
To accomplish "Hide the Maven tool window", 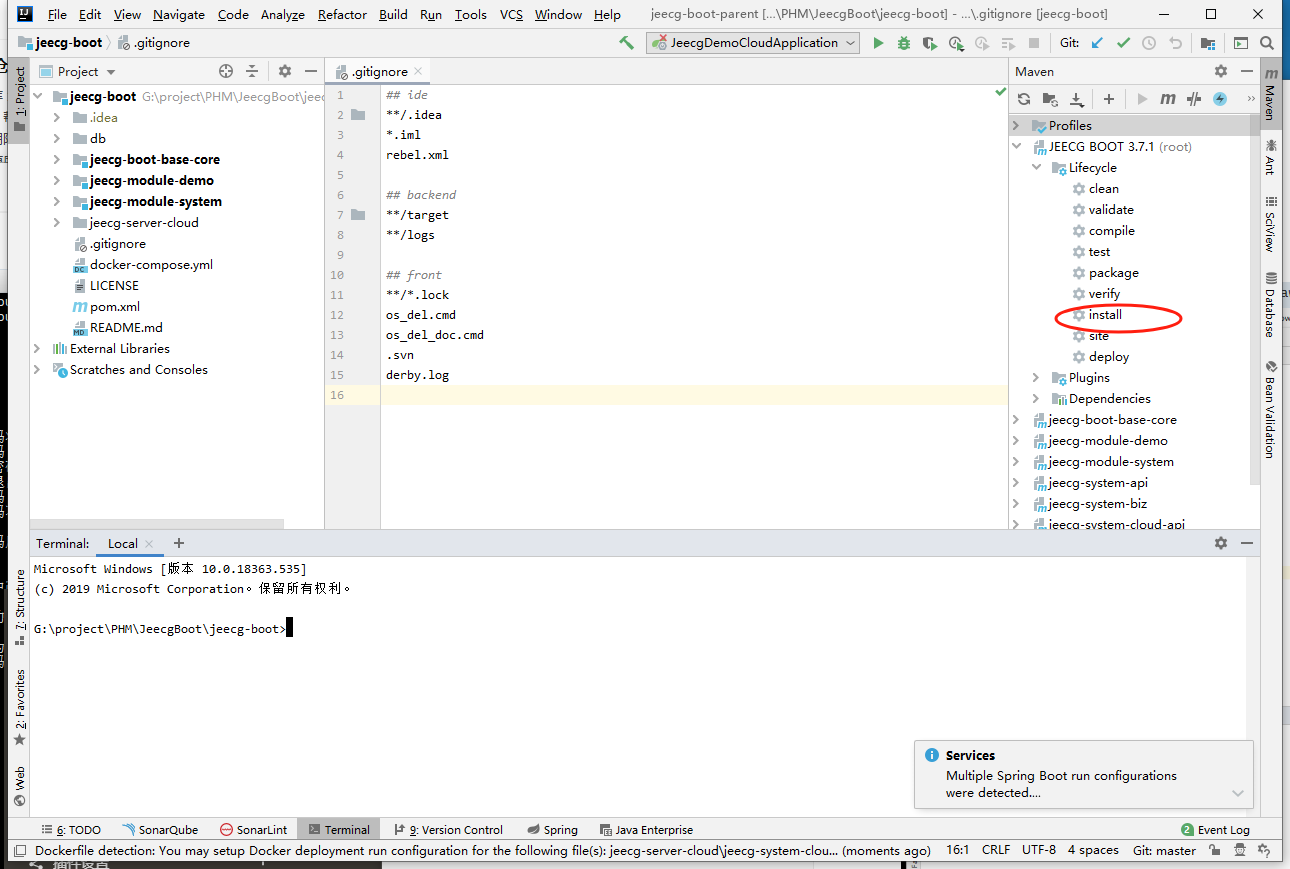I will click(1247, 71).
